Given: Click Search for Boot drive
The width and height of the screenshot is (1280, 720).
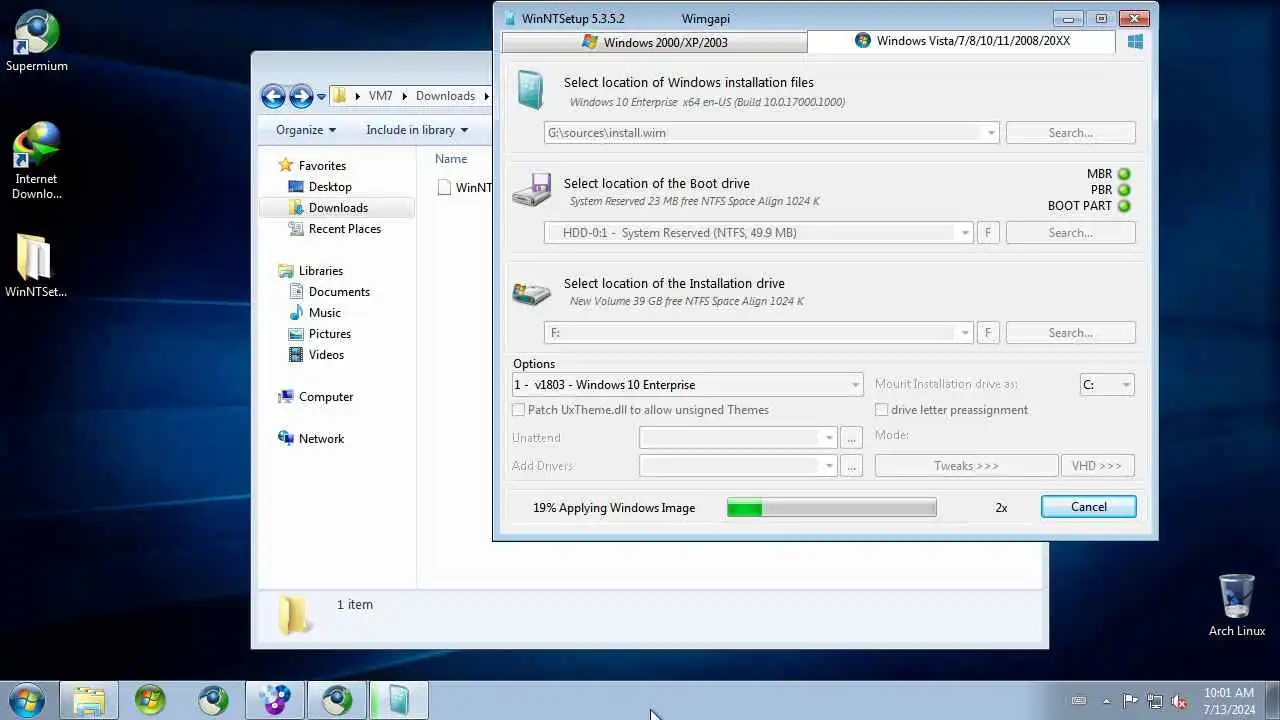Looking at the screenshot, I should (x=1070, y=233).
